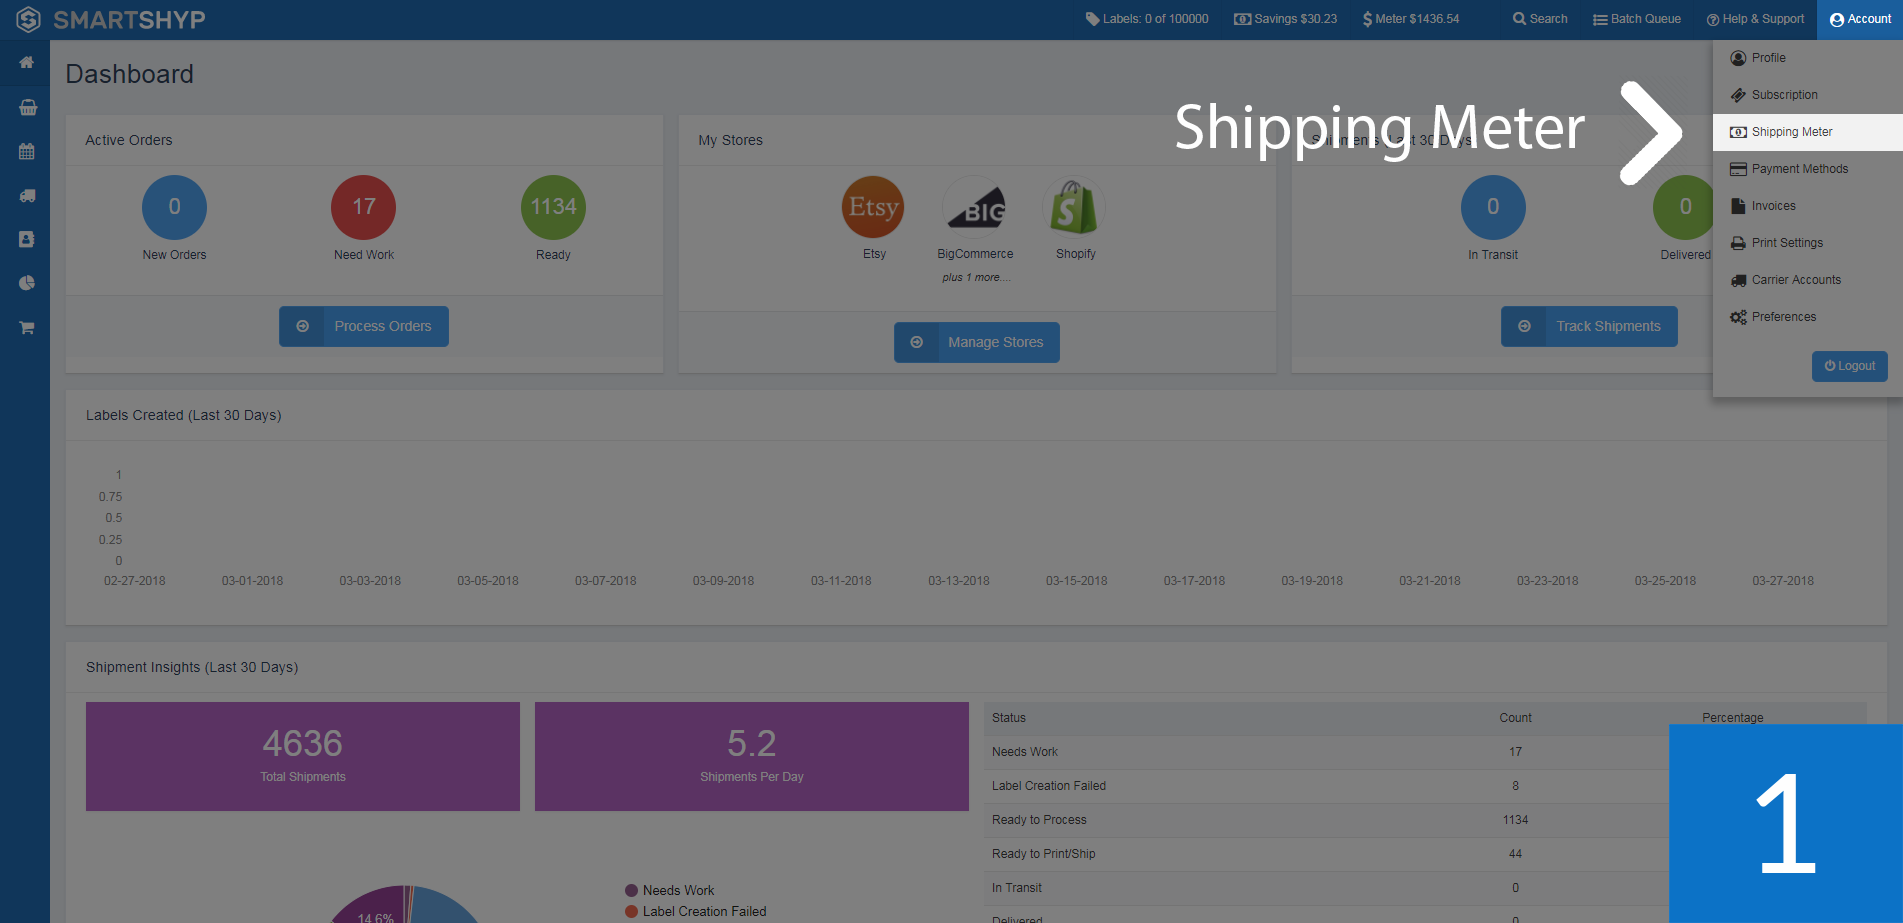Click the 03-15-2018 chart axis label

pyautogui.click(x=1077, y=581)
